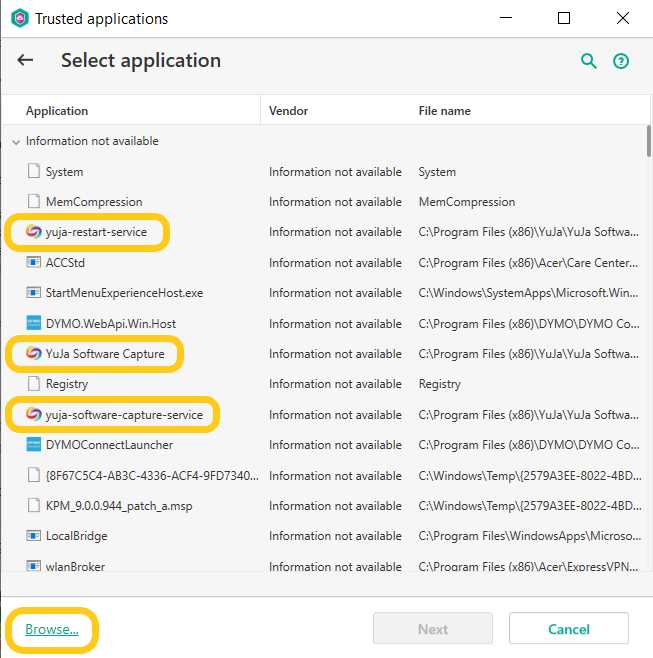Screen dimensions: 653x658
Task: Click the DYMO.WebApi.Win.Host DYMO icon
Action: point(34,323)
